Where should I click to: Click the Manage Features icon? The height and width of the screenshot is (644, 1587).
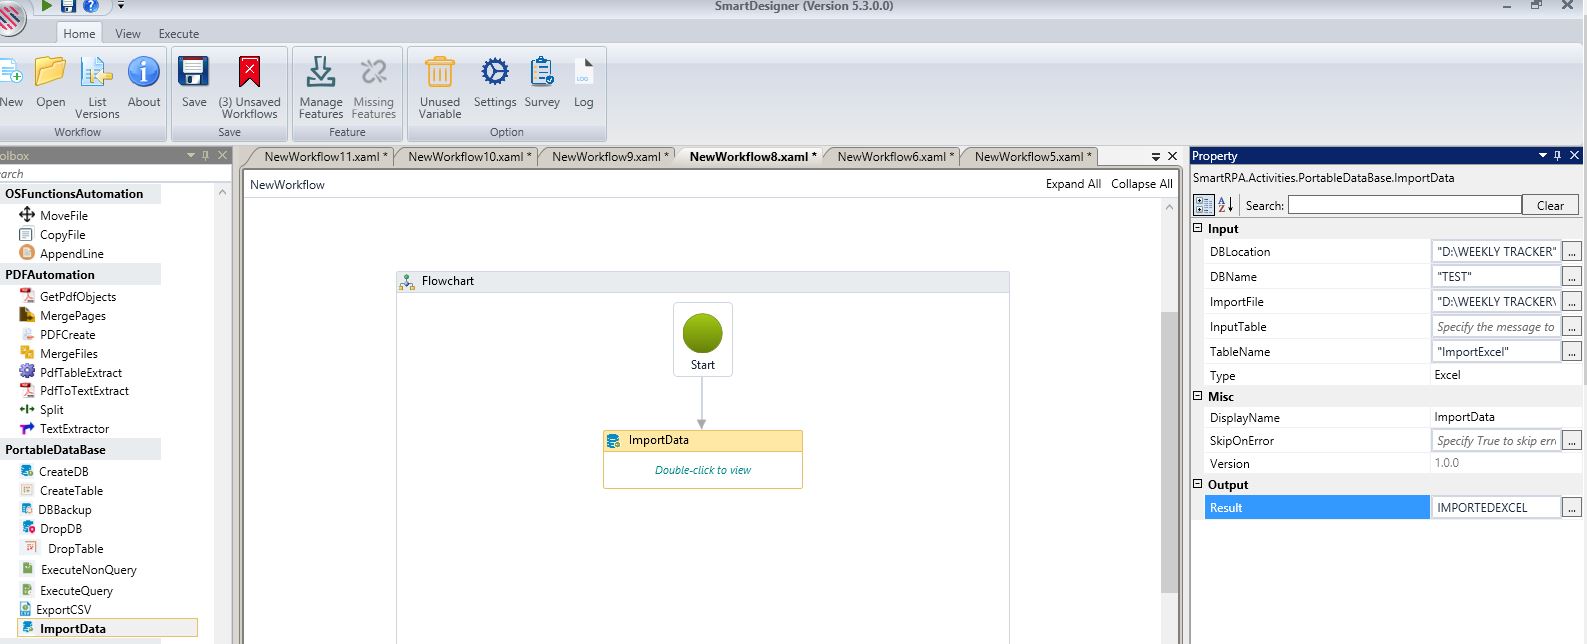click(x=320, y=73)
